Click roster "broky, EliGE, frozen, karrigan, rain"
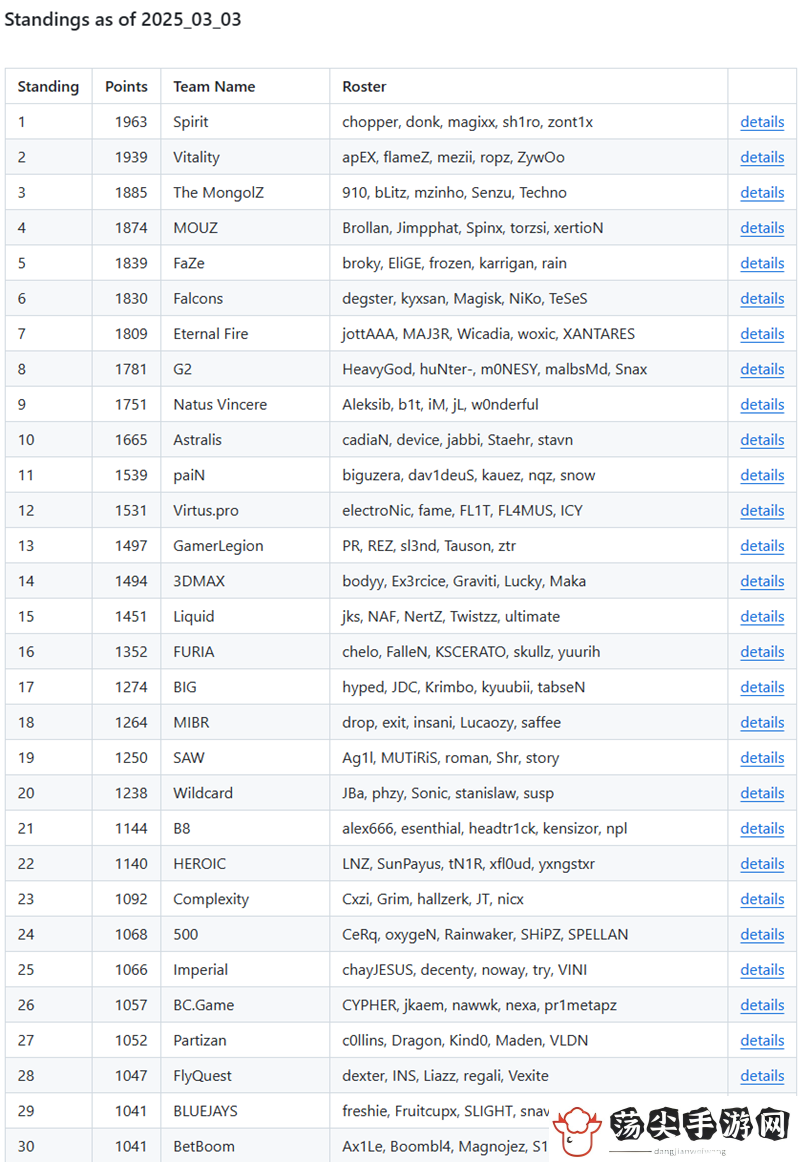 click(x=454, y=263)
